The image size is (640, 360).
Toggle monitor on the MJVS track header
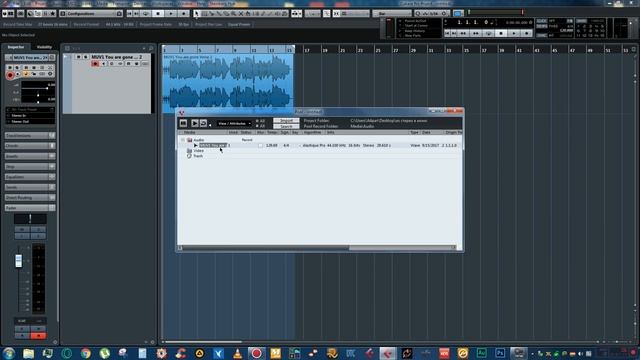(104, 64)
